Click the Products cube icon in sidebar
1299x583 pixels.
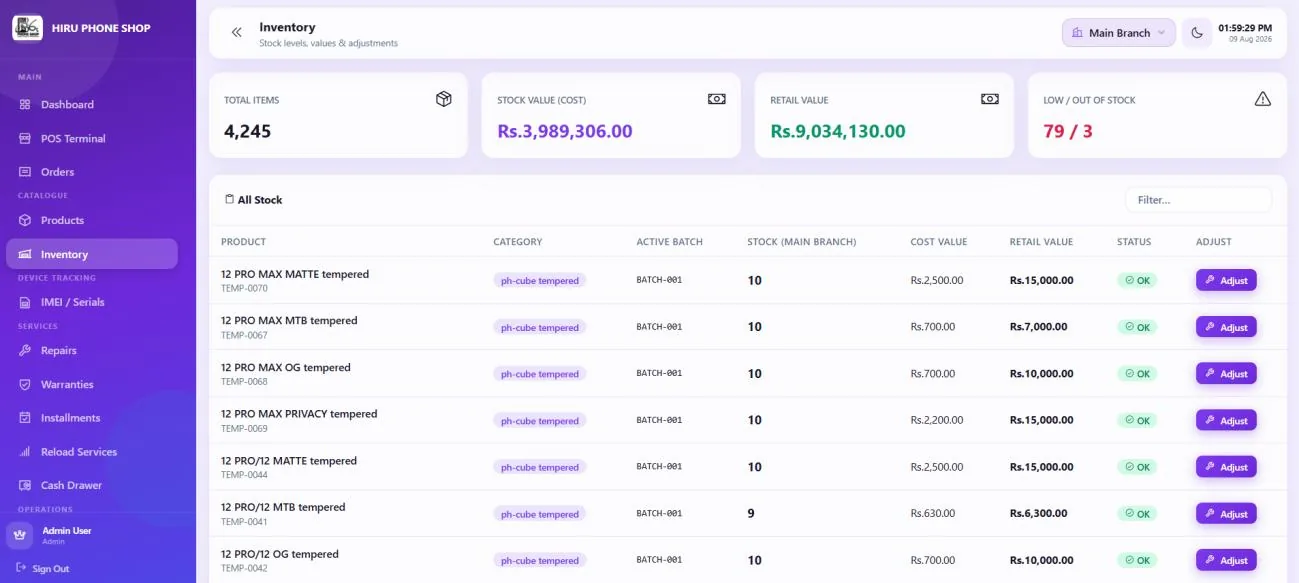pyautogui.click(x=25, y=220)
